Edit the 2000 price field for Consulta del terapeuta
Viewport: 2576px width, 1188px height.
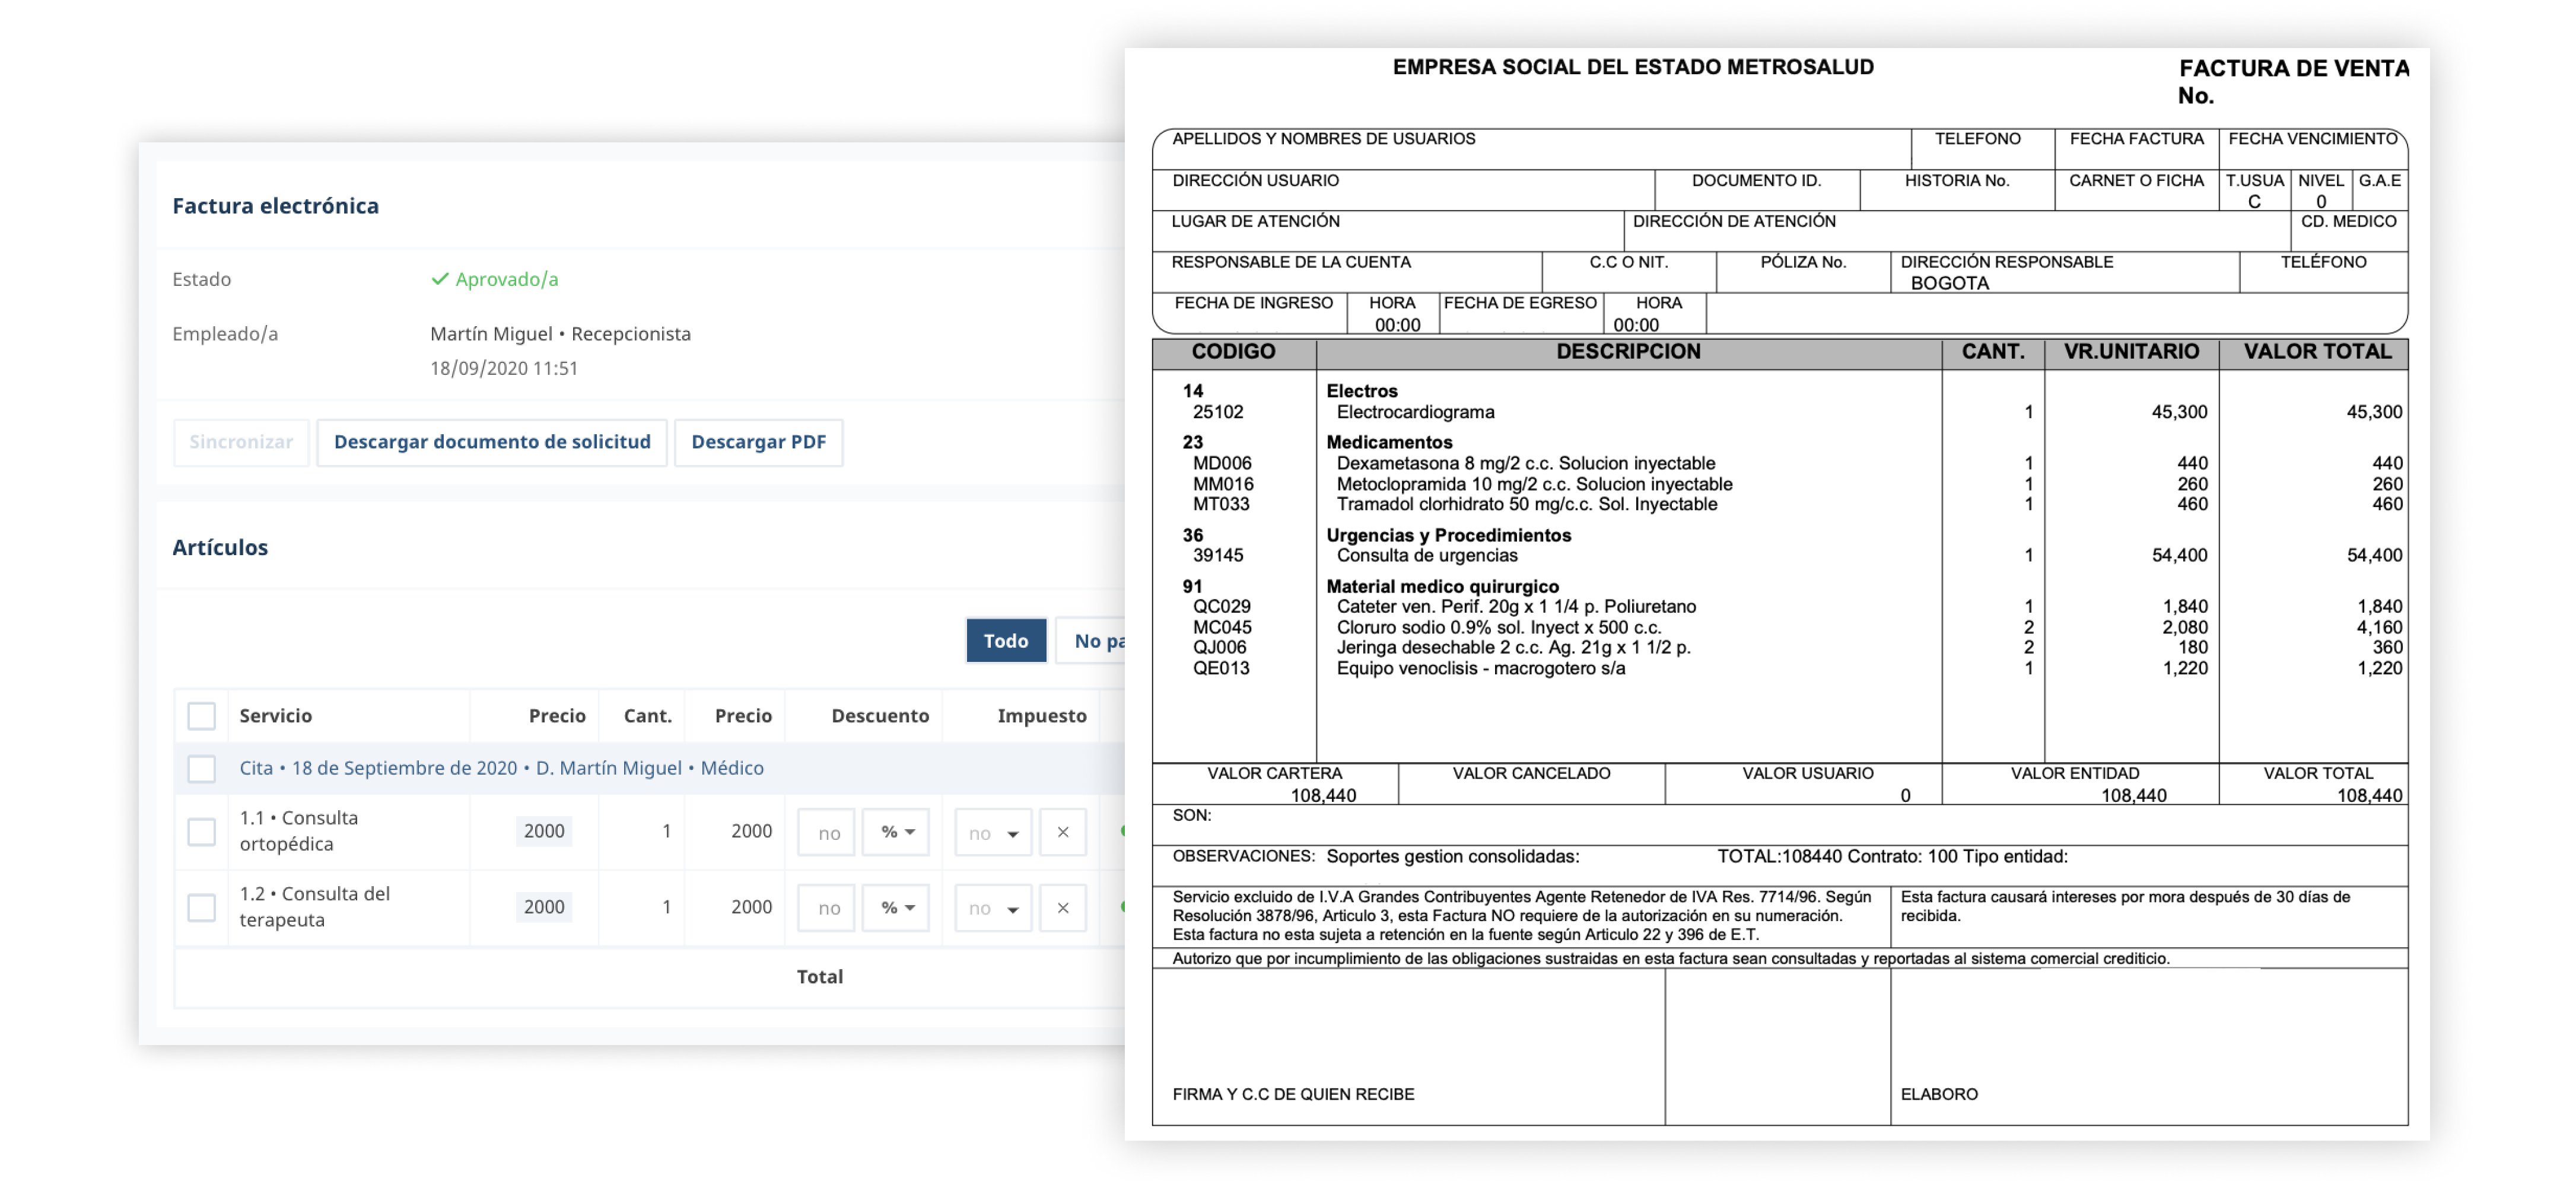point(543,908)
